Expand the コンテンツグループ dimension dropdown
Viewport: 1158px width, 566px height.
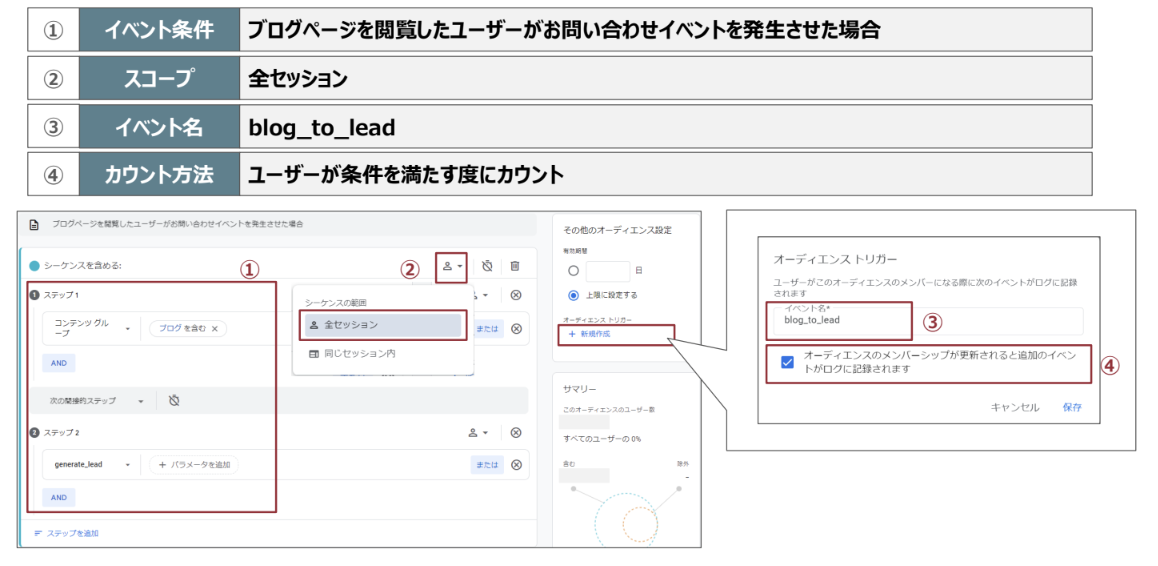click(127, 328)
